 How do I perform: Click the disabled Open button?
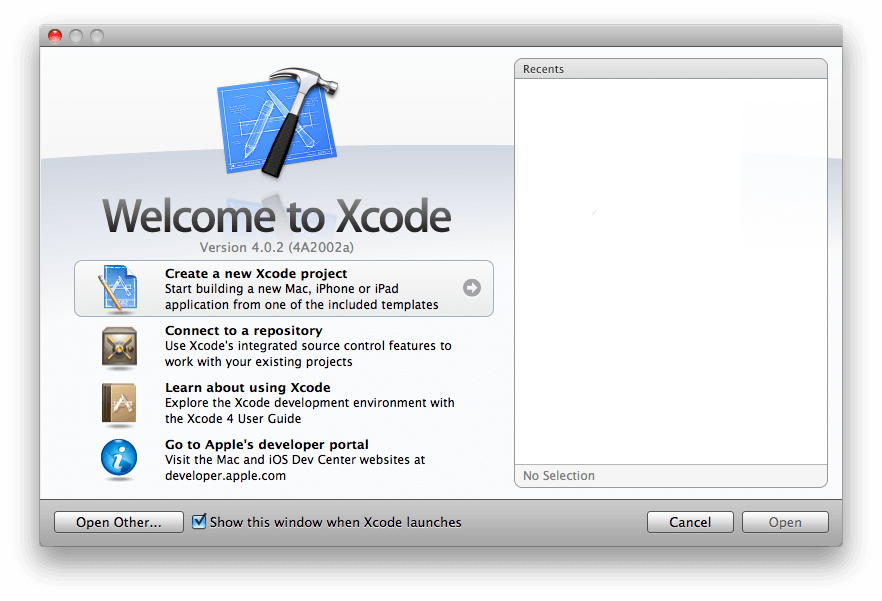(785, 522)
